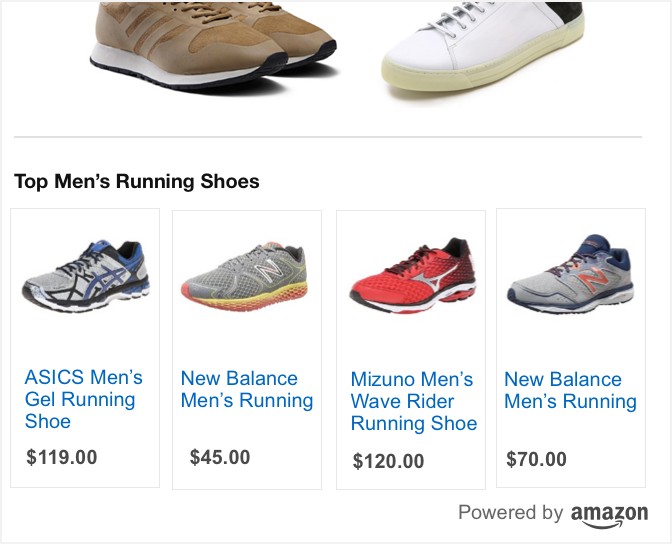This screenshot has height=544, width=672.
Task: Open the Mizuno Men's Wave Rider link
Action: point(413,401)
